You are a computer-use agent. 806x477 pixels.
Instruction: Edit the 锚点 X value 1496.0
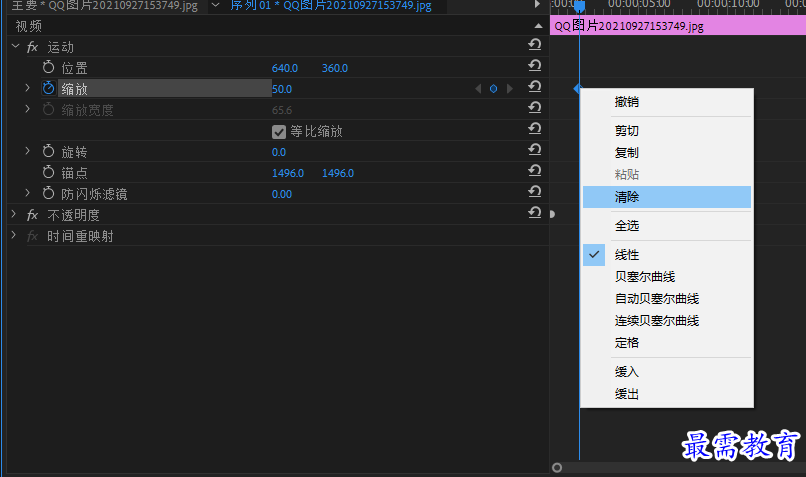(x=288, y=173)
